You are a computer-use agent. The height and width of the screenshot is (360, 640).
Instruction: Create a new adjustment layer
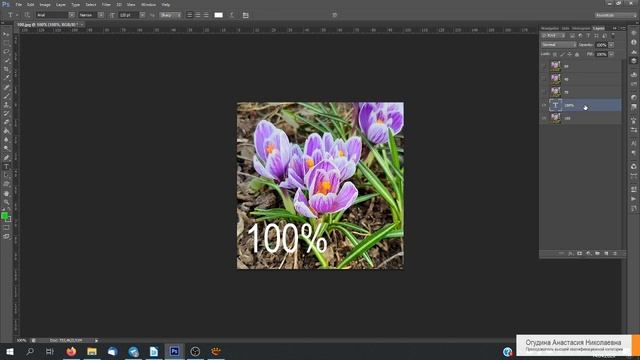588,253
